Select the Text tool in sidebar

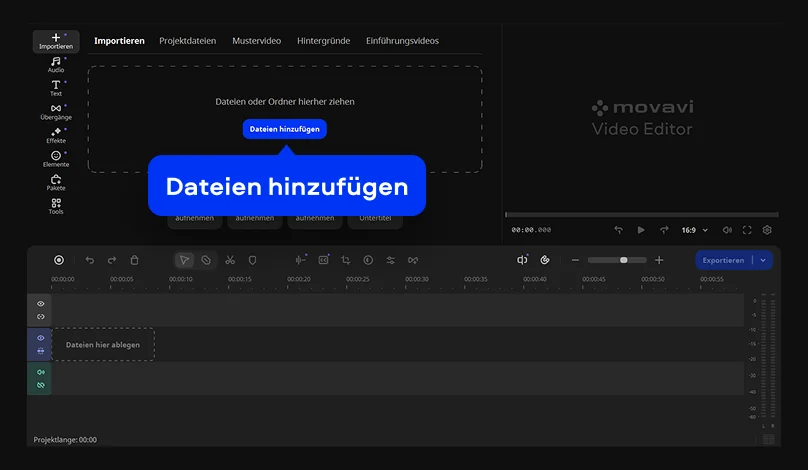click(56, 88)
